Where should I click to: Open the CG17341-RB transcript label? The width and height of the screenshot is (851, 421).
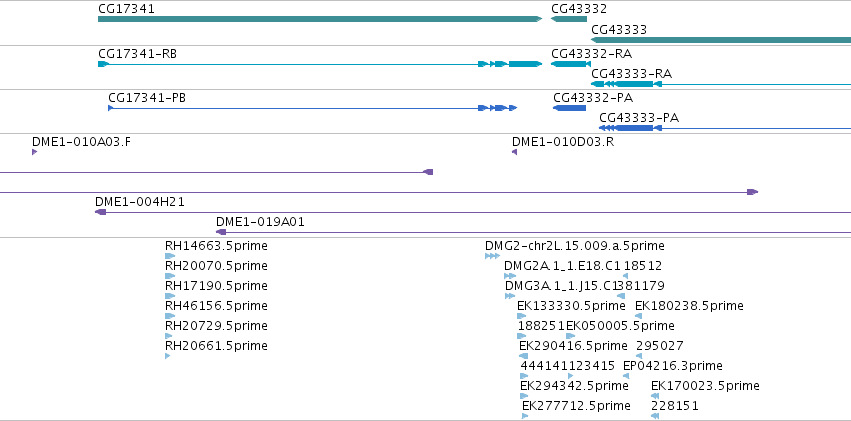[137, 54]
